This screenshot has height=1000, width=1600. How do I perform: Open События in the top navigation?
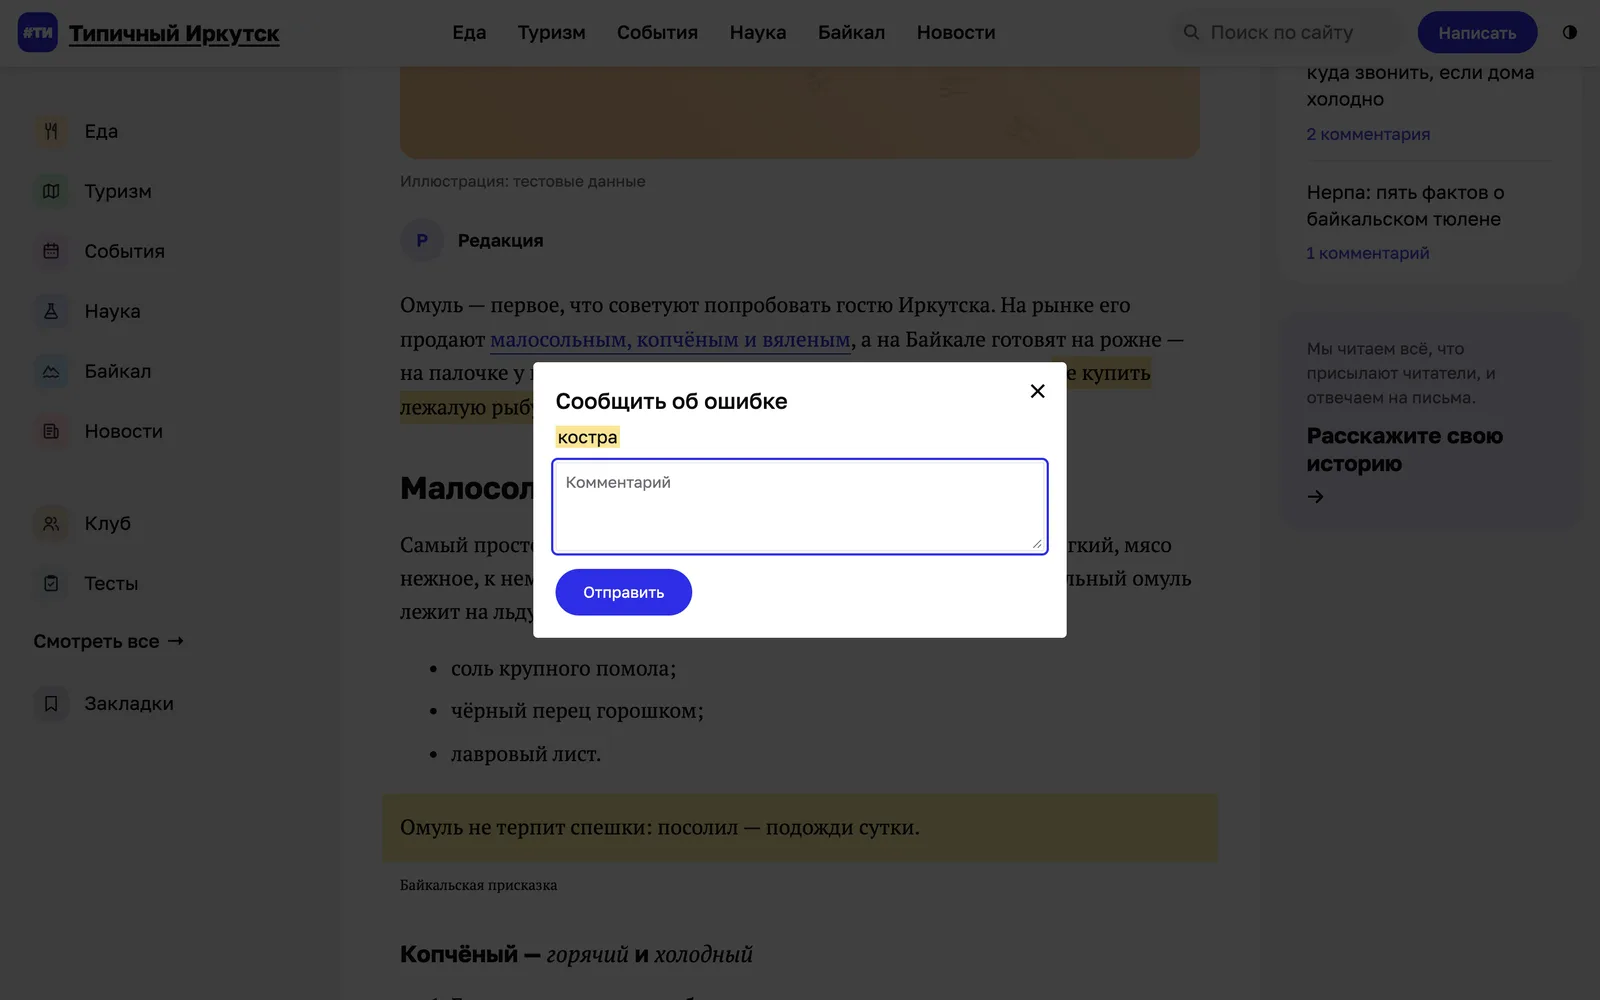tap(657, 32)
